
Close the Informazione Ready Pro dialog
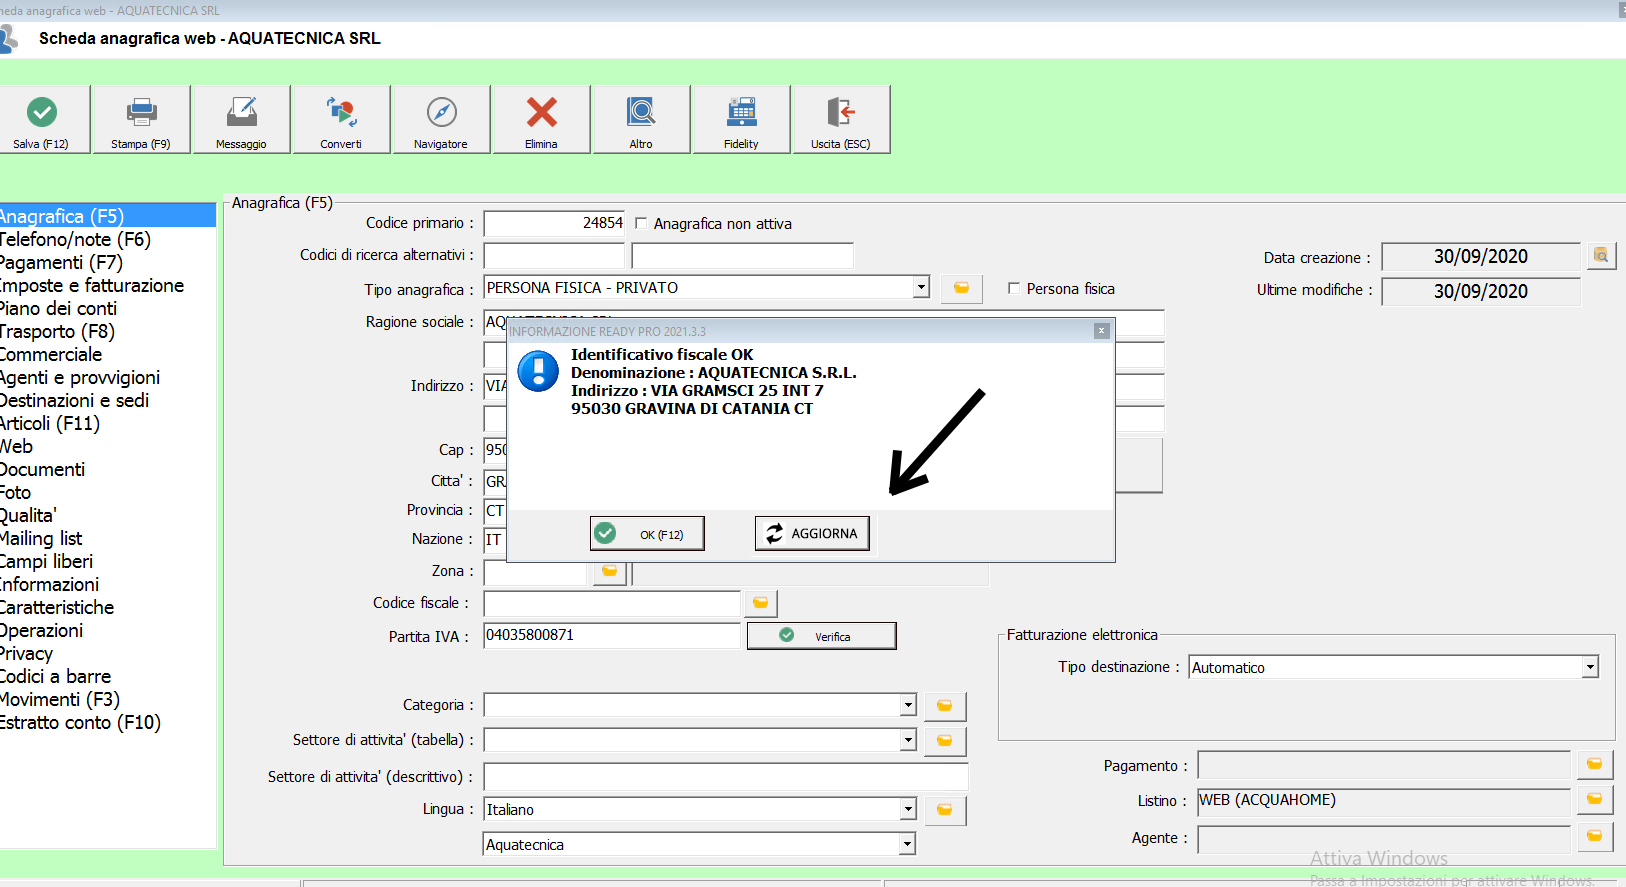coord(1101,331)
